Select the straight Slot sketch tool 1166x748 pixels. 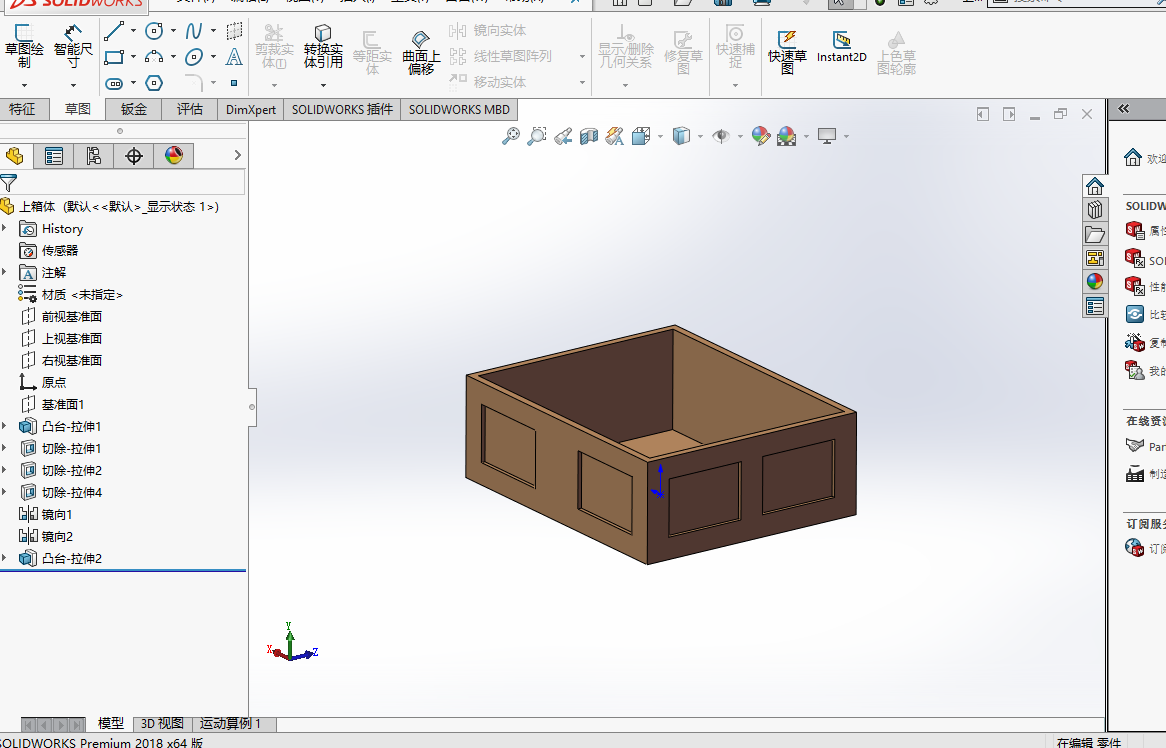[x=114, y=83]
